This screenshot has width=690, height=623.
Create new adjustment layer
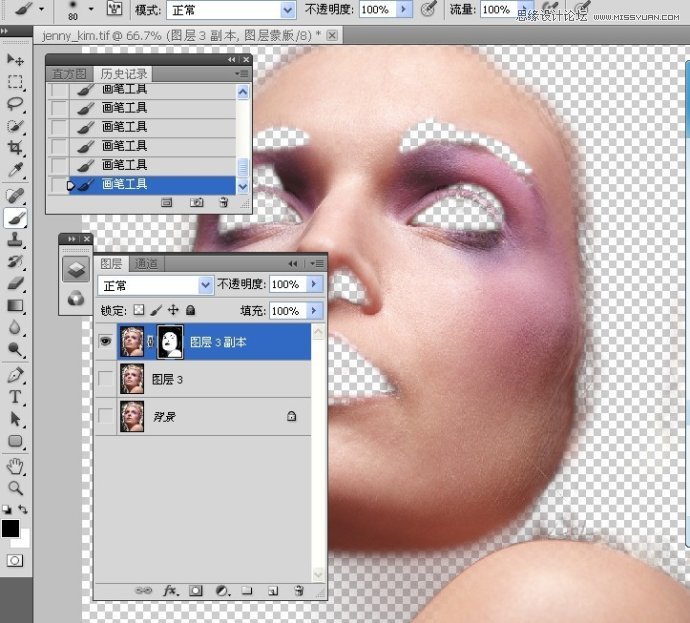(x=222, y=591)
